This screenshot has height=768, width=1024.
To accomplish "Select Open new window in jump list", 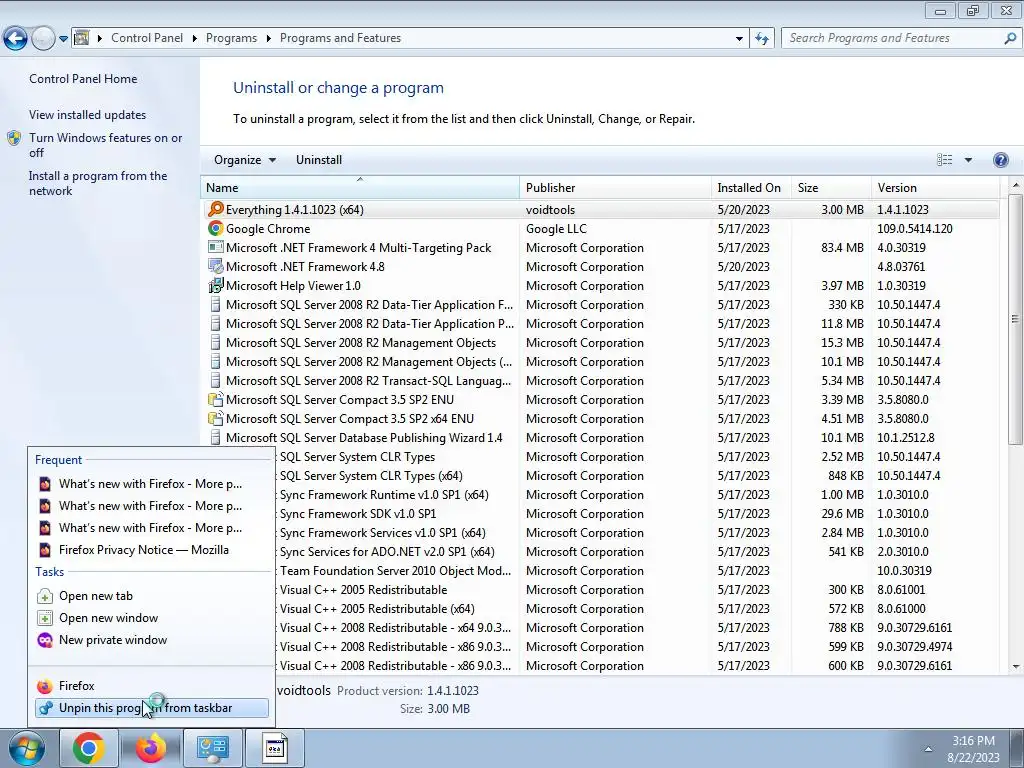I will click(x=152, y=618).
